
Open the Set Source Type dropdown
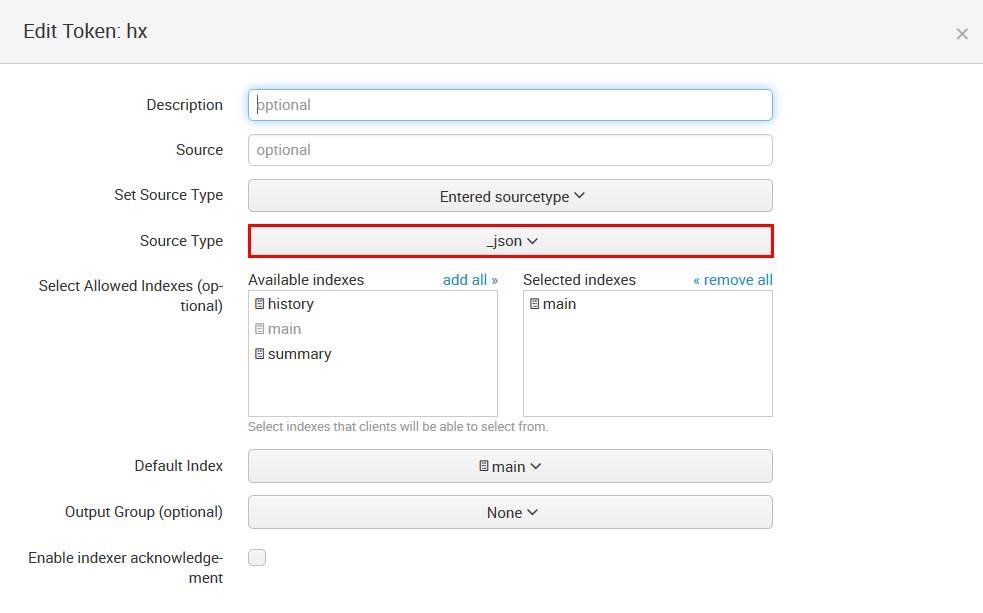tap(510, 196)
